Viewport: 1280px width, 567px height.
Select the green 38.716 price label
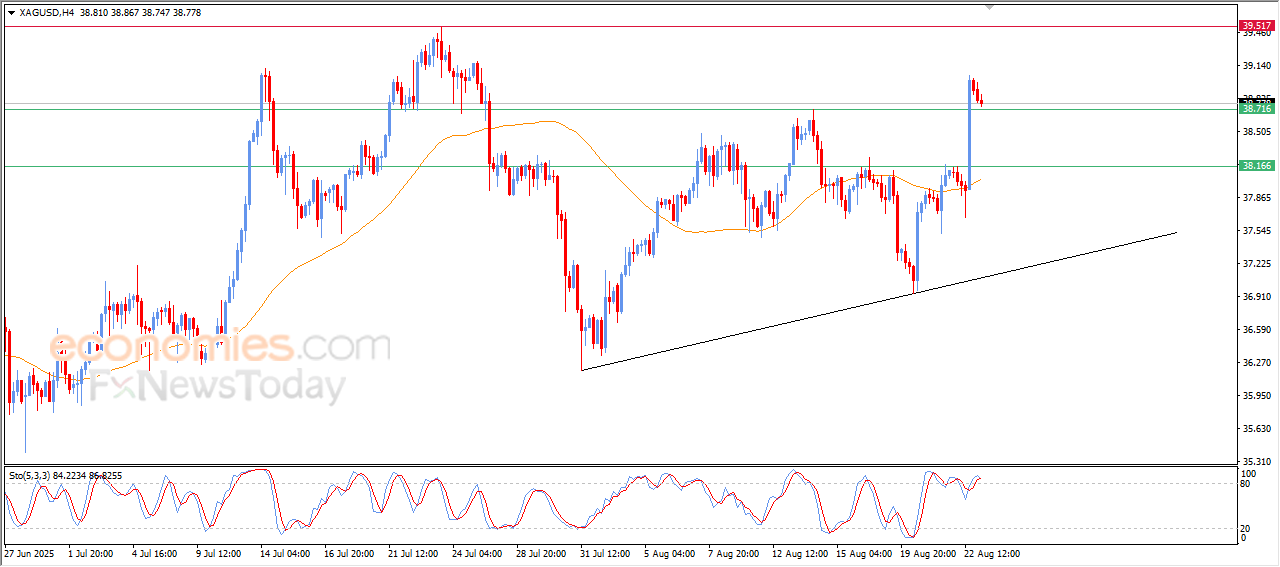click(1255, 109)
